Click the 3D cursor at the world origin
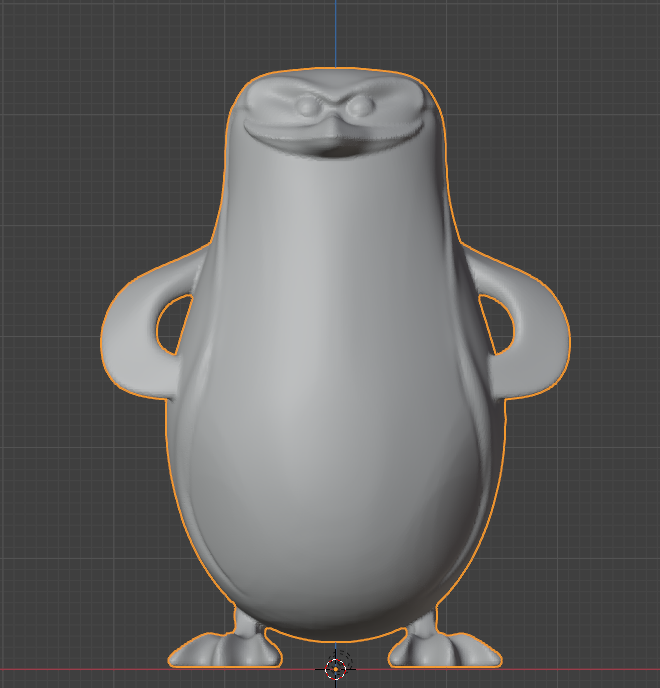The width and height of the screenshot is (660, 688). (336, 669)
